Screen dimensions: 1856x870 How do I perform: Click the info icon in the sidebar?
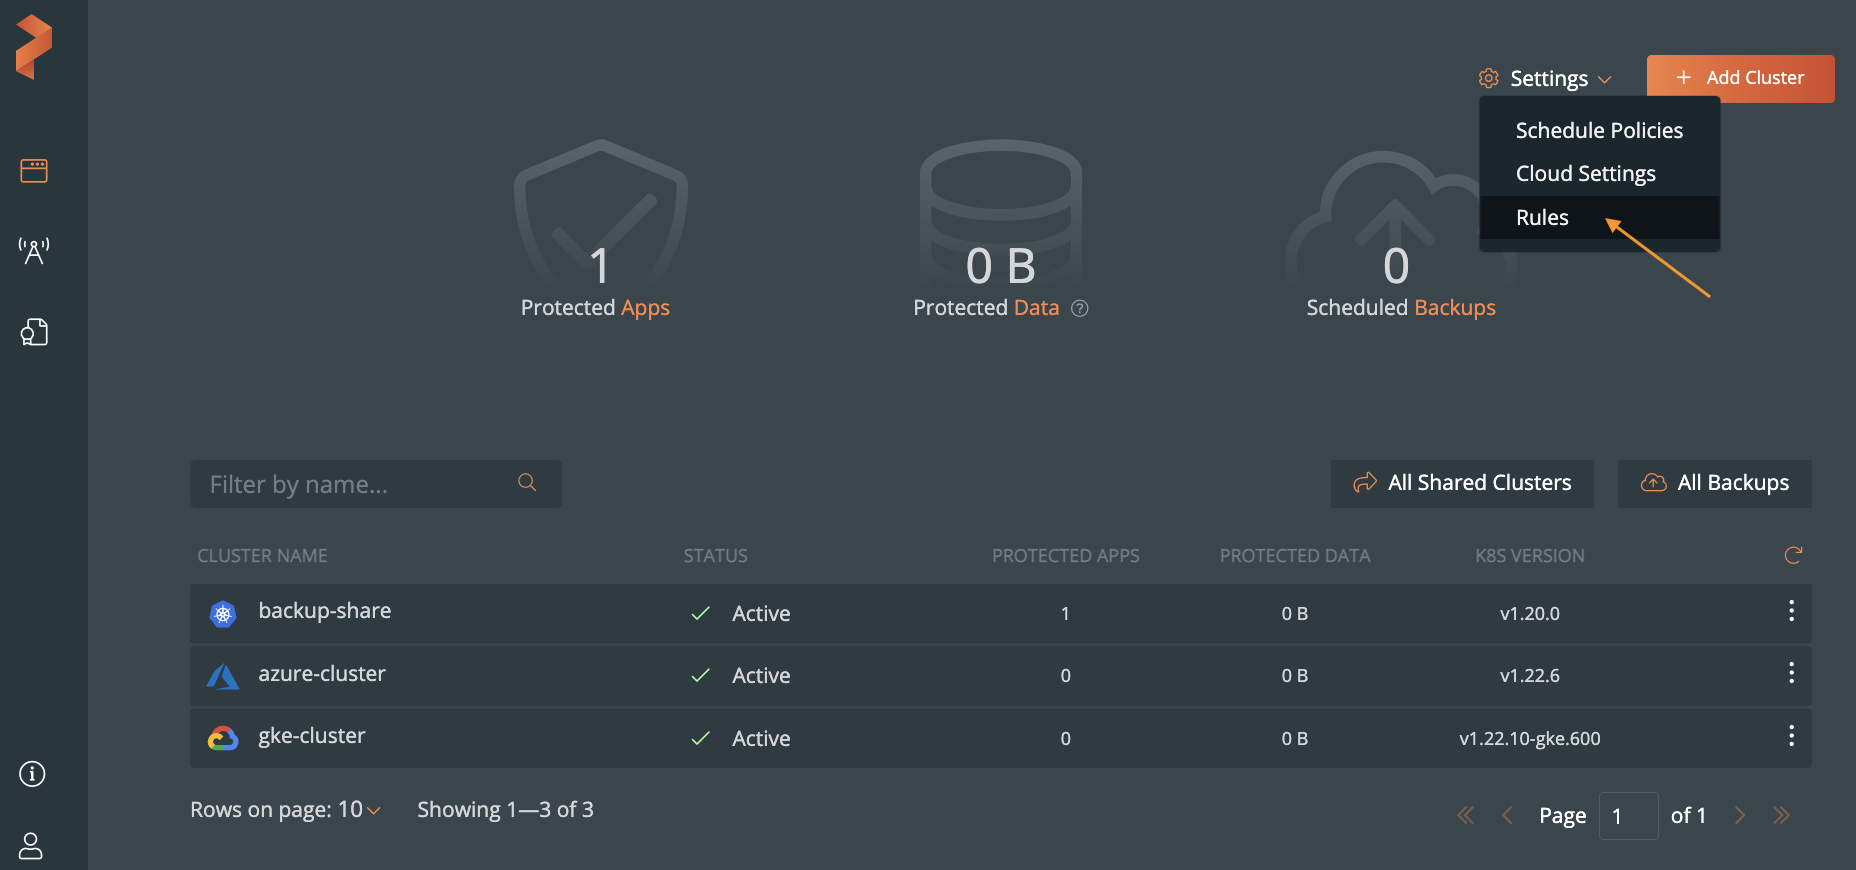coord(32,774)
